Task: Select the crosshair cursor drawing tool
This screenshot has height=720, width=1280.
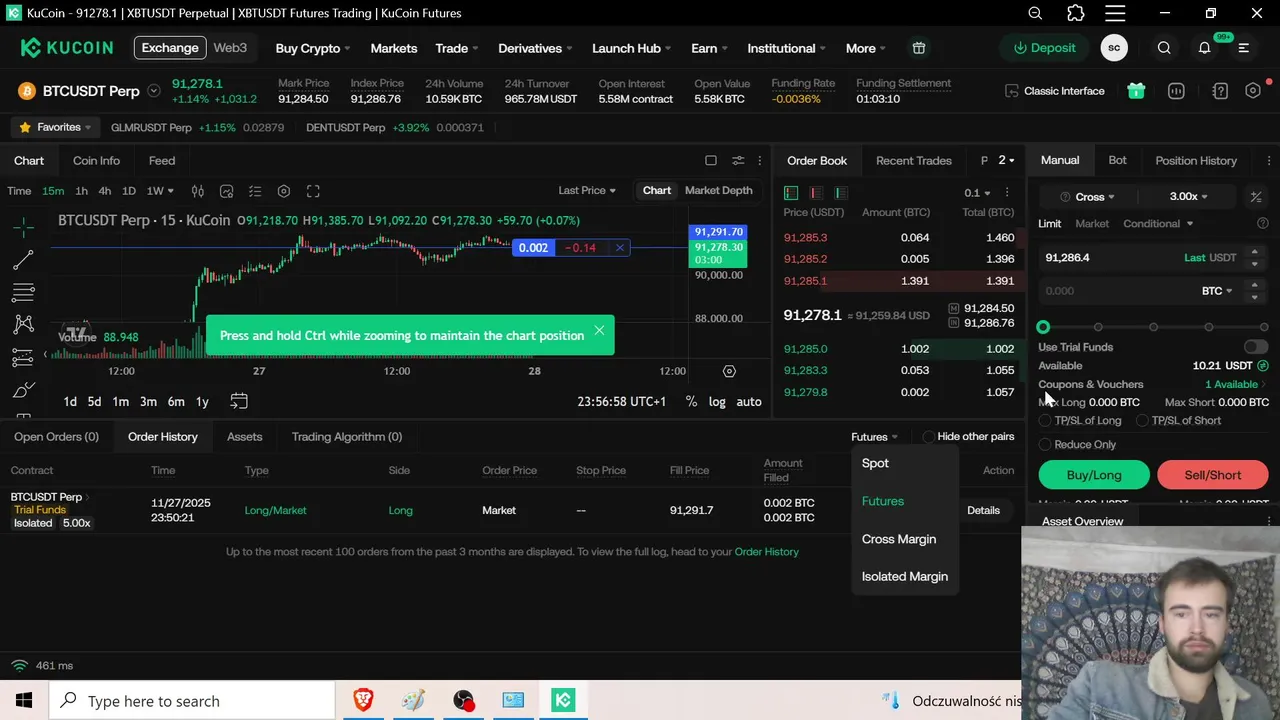Action: pyautogui.click(x=23, y=227)
